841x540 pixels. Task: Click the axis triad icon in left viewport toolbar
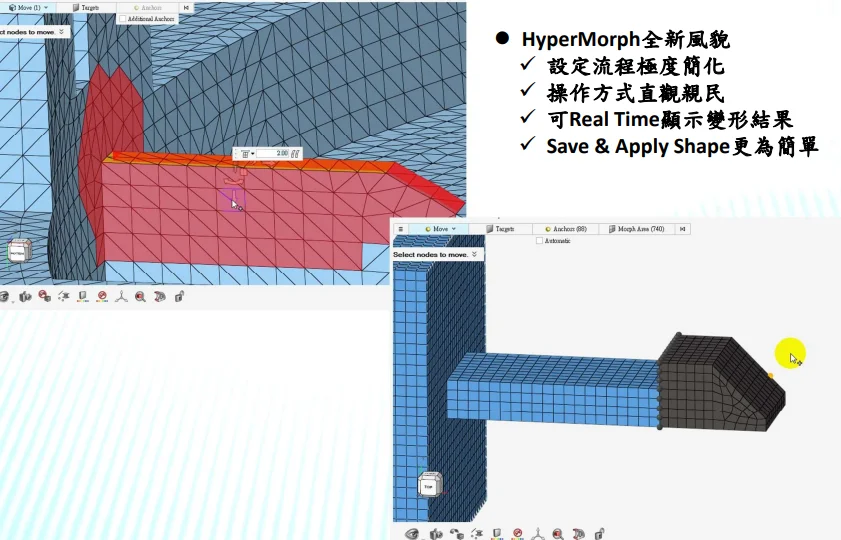(x=120, y=297)
